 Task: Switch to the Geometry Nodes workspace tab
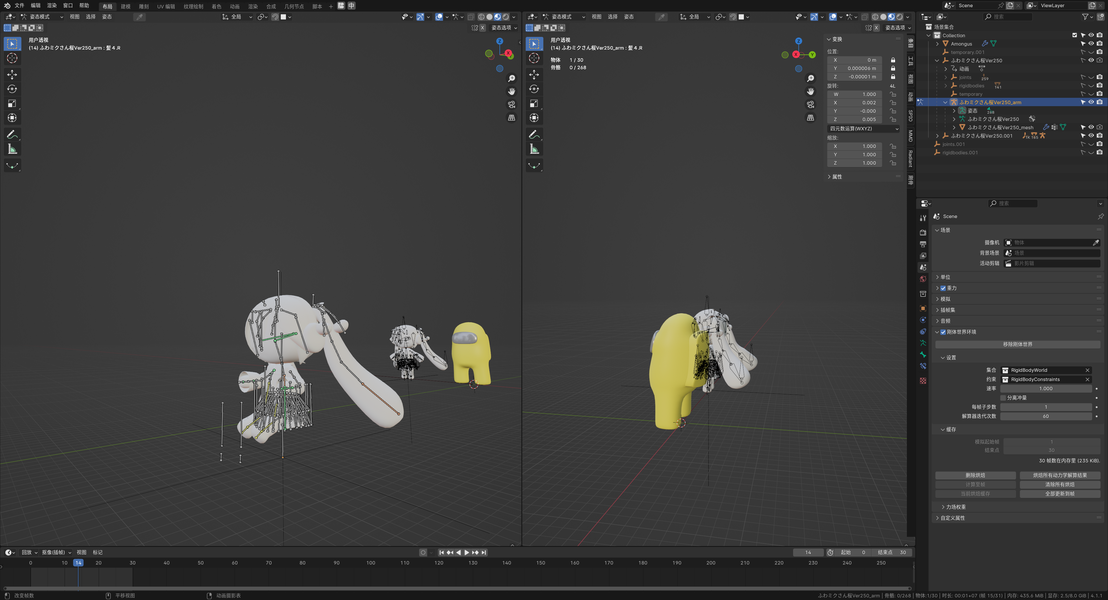(x=293, y=6)
